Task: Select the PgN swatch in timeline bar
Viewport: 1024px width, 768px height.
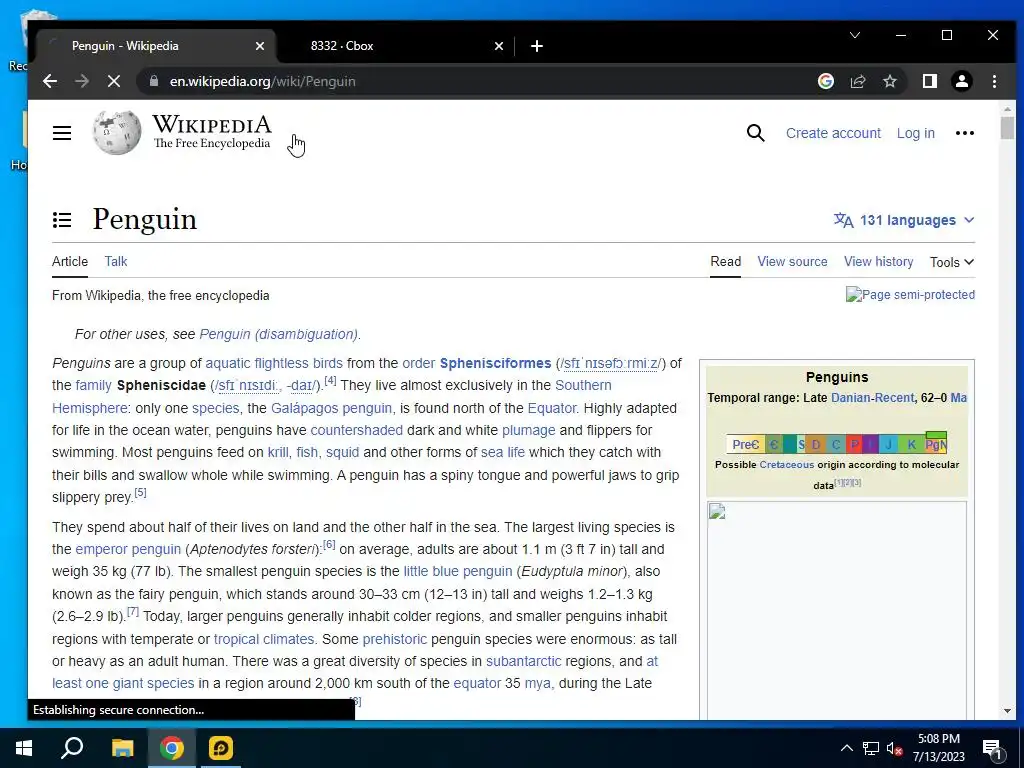Action: point(936,445)
